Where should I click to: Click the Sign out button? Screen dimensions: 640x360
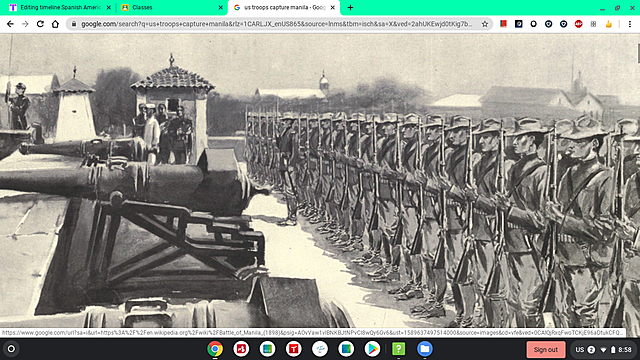[x=546, y=349]
